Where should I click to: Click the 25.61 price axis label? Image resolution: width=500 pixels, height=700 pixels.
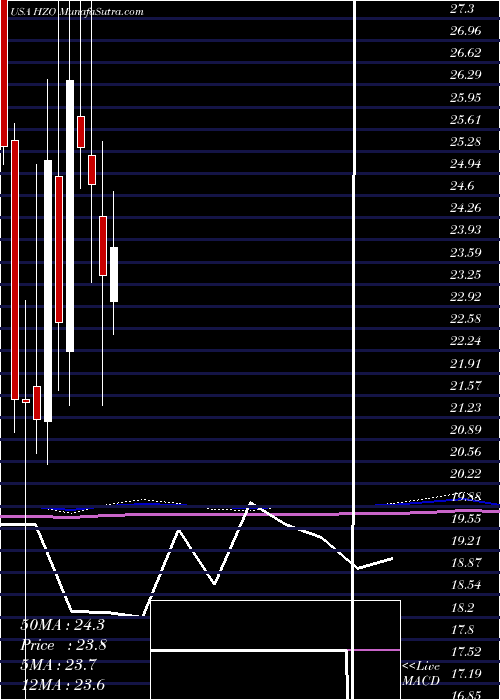[x=466, y=120]
